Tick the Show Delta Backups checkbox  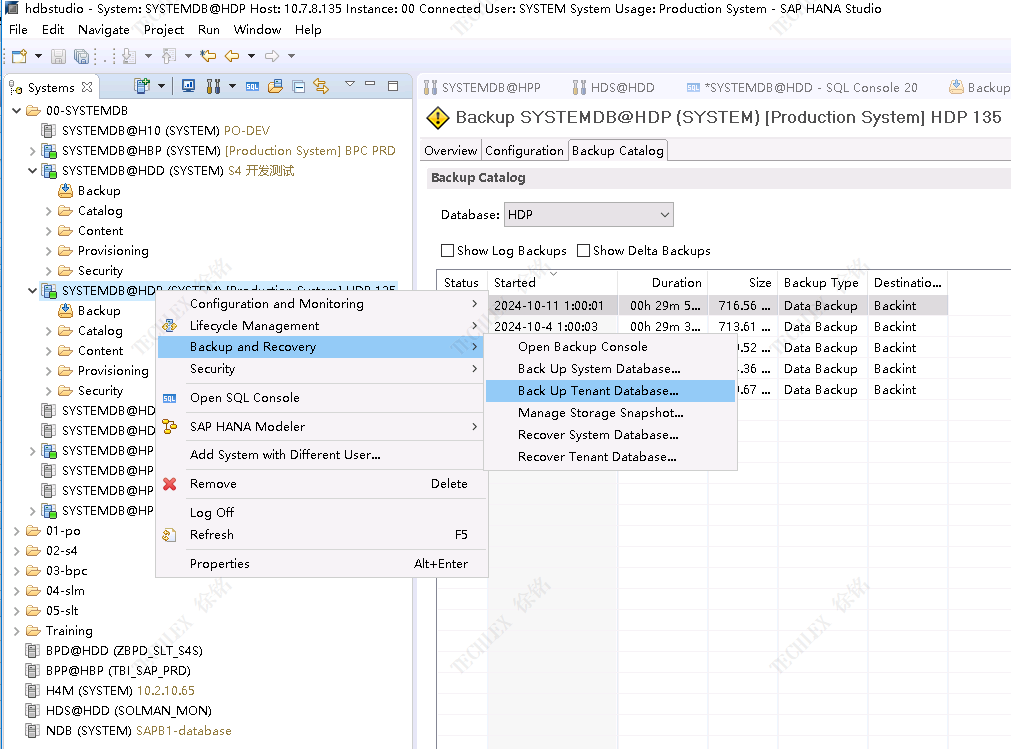[x=584, y=251]
